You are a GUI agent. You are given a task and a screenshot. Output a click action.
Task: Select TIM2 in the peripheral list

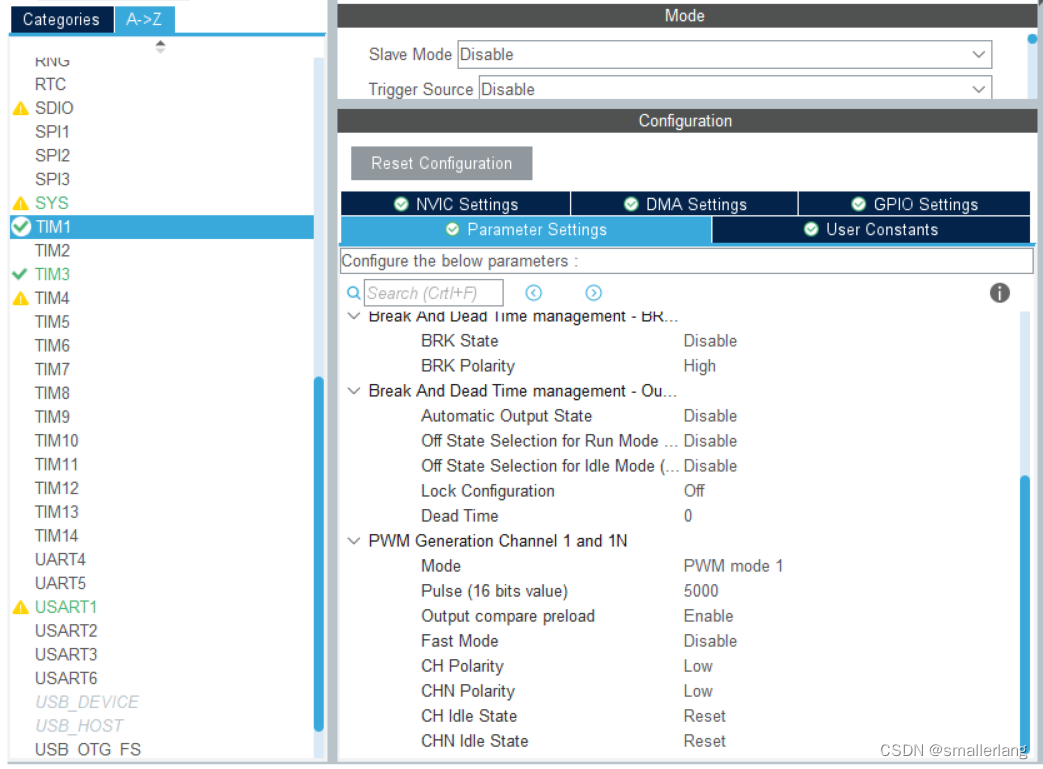point(52,251)
